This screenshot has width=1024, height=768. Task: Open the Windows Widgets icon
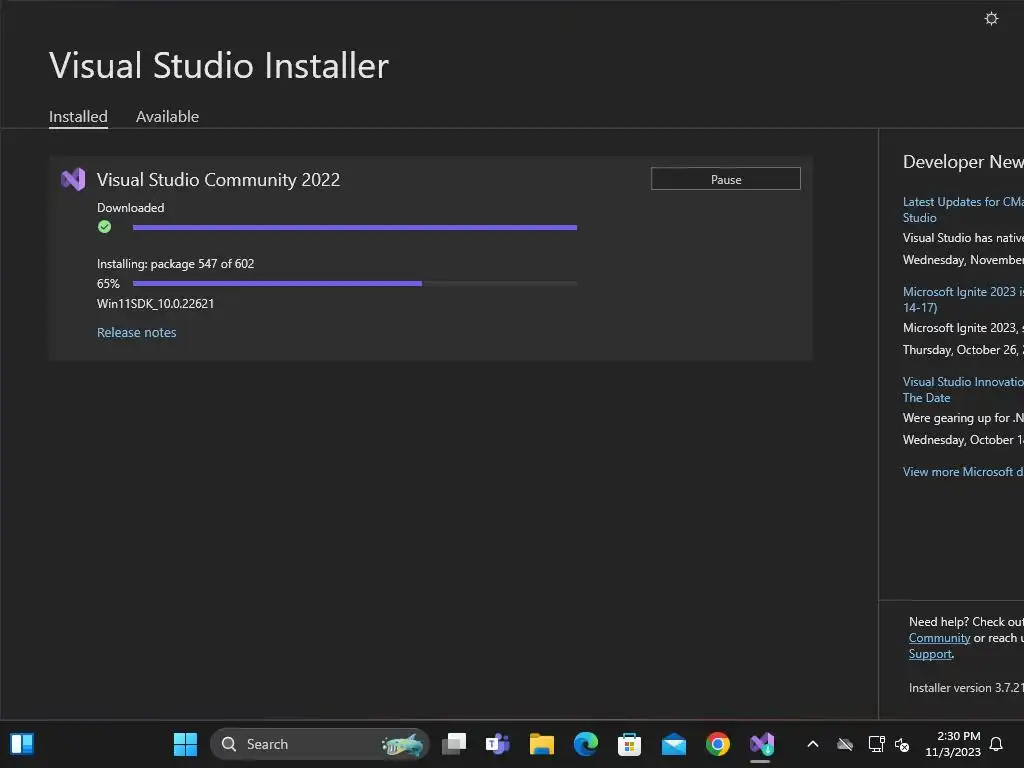coord(22,744)
